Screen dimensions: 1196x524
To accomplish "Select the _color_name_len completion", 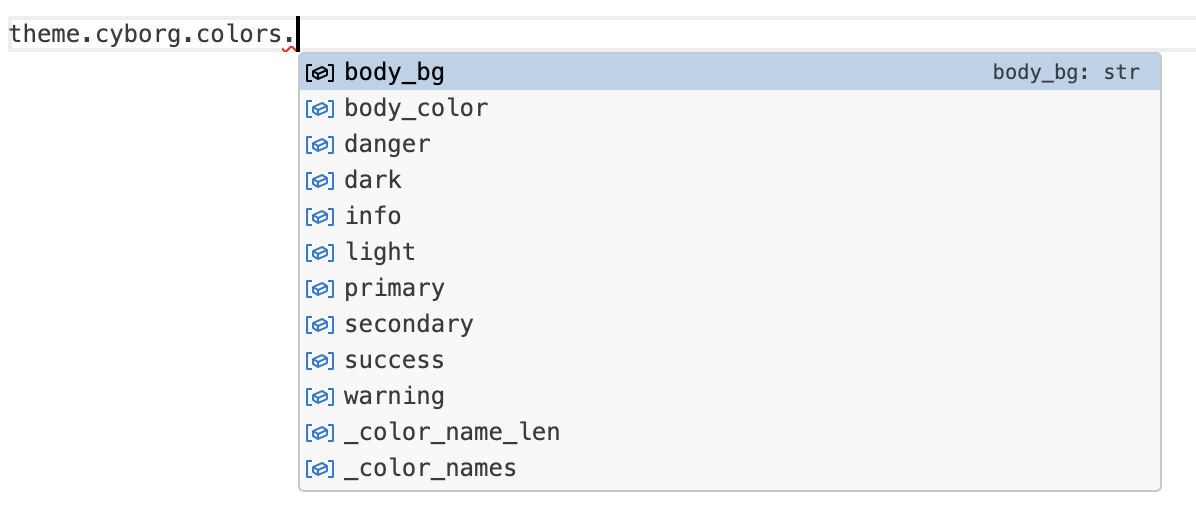I will (x=452, y=432).
